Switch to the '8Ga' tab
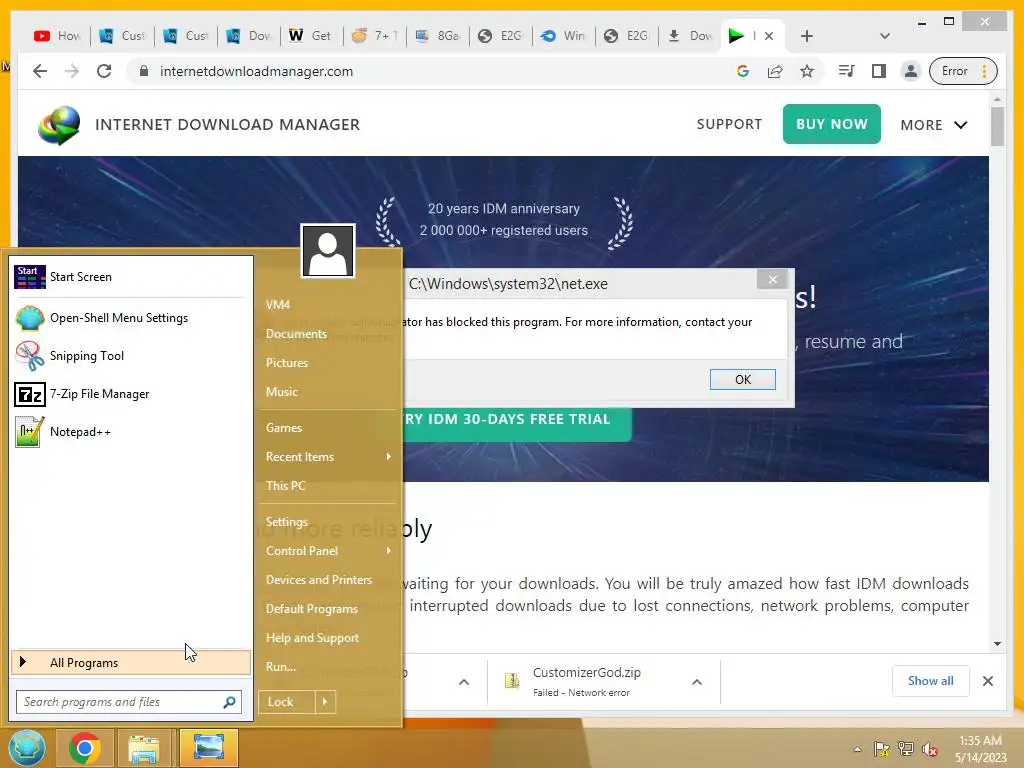 (438, 36)
